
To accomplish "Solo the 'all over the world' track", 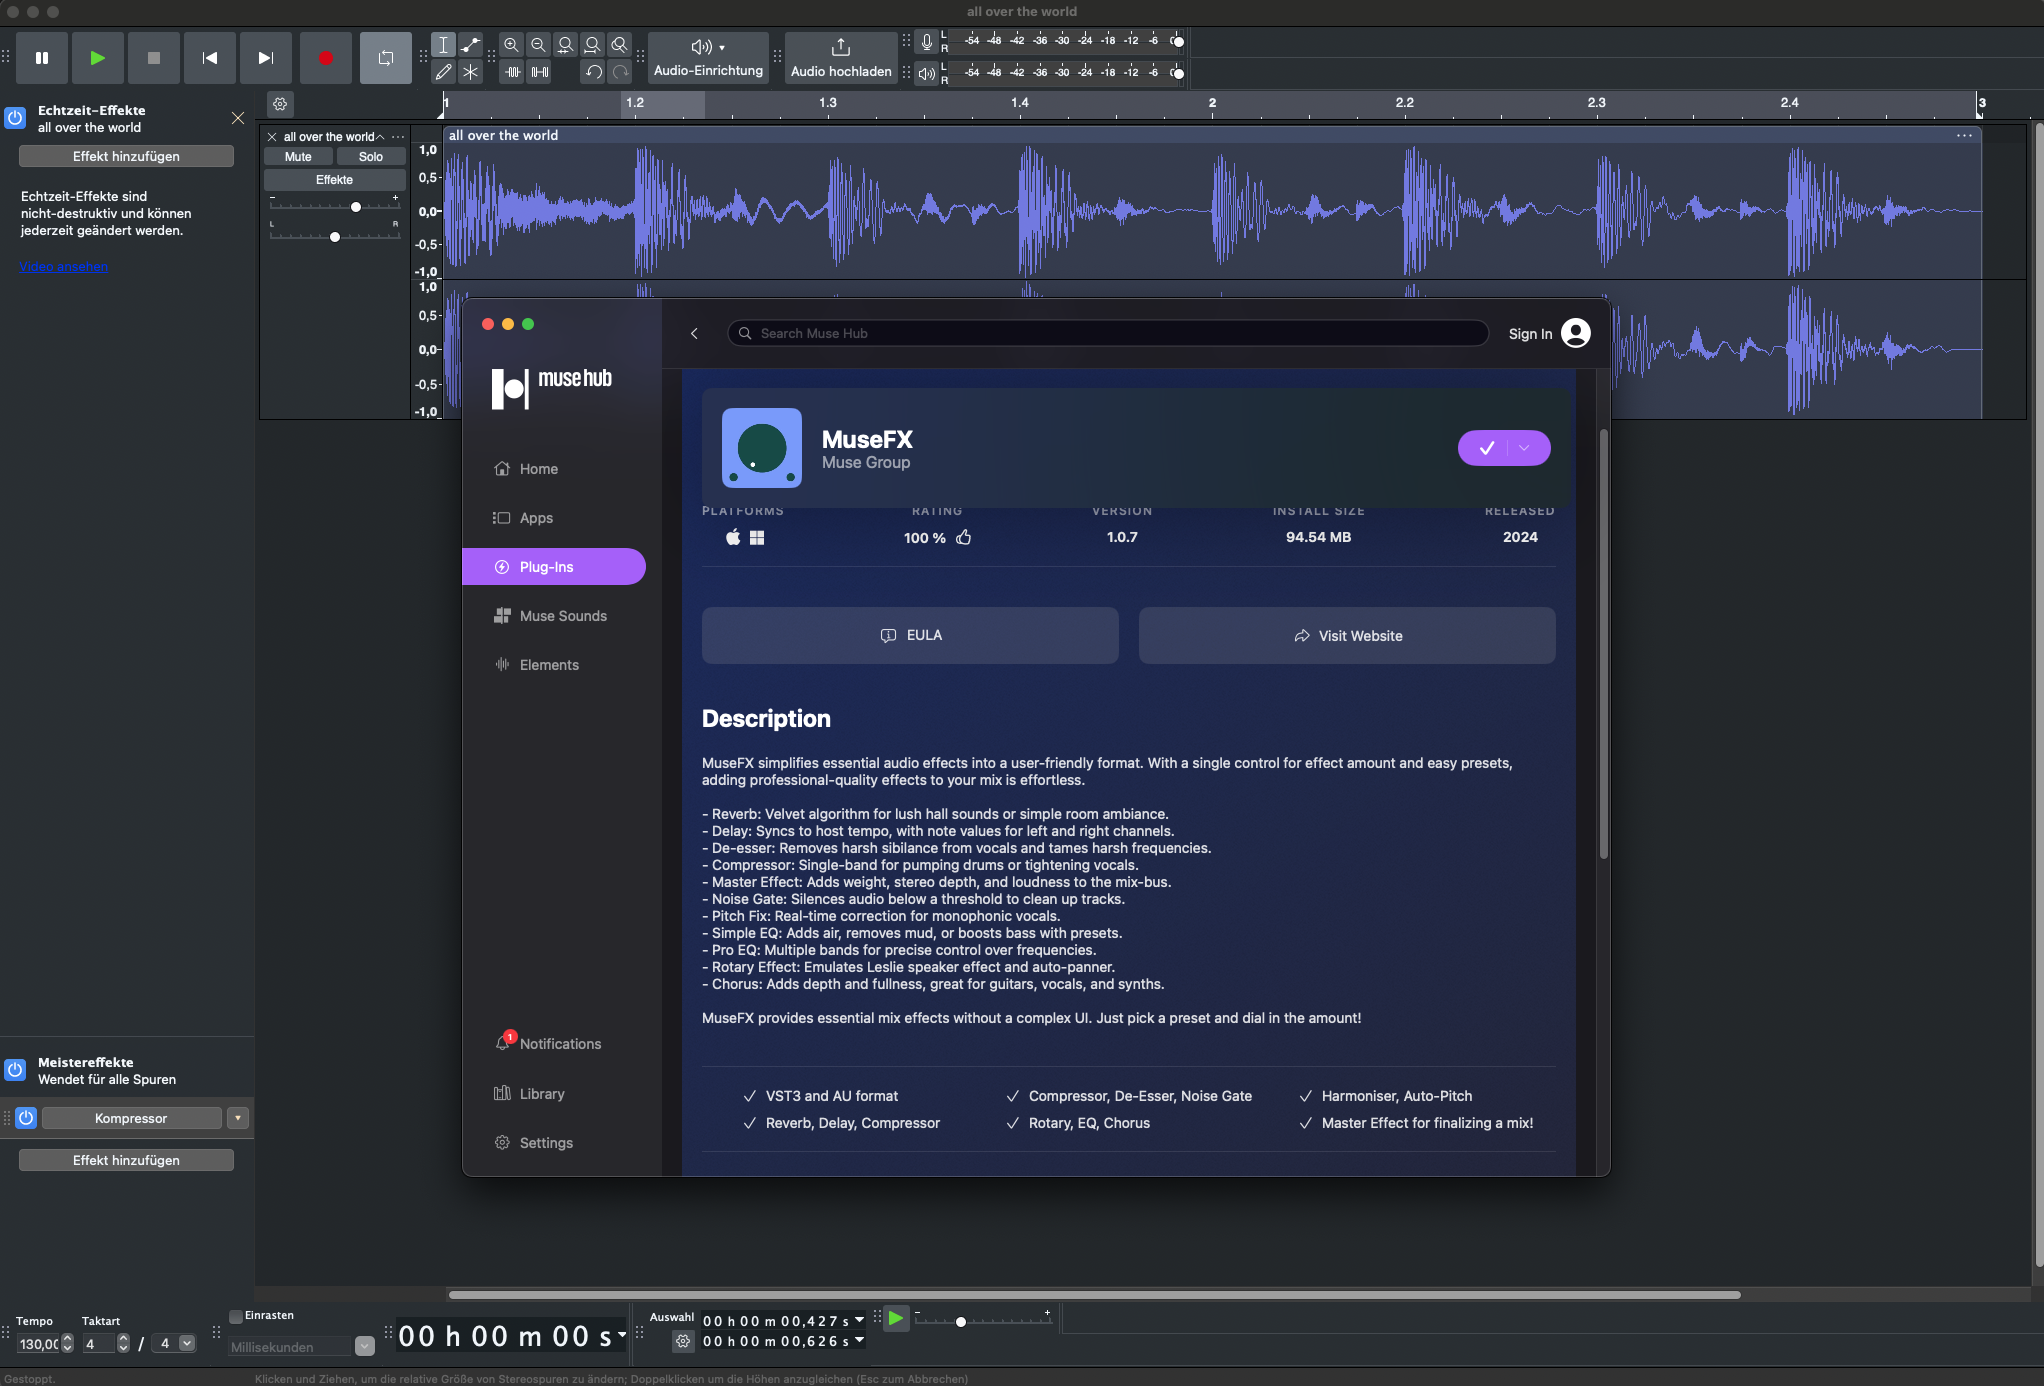I will (x=370, y=156).
